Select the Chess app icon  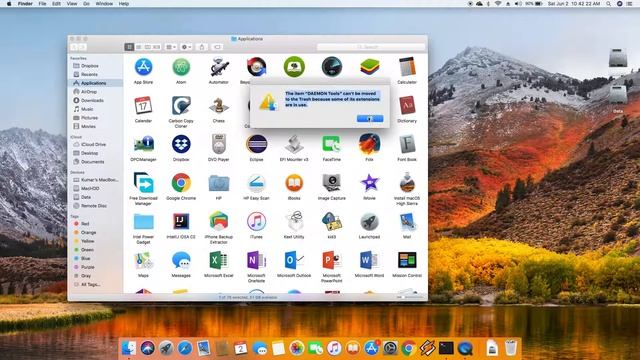click(x=219, y=106)
